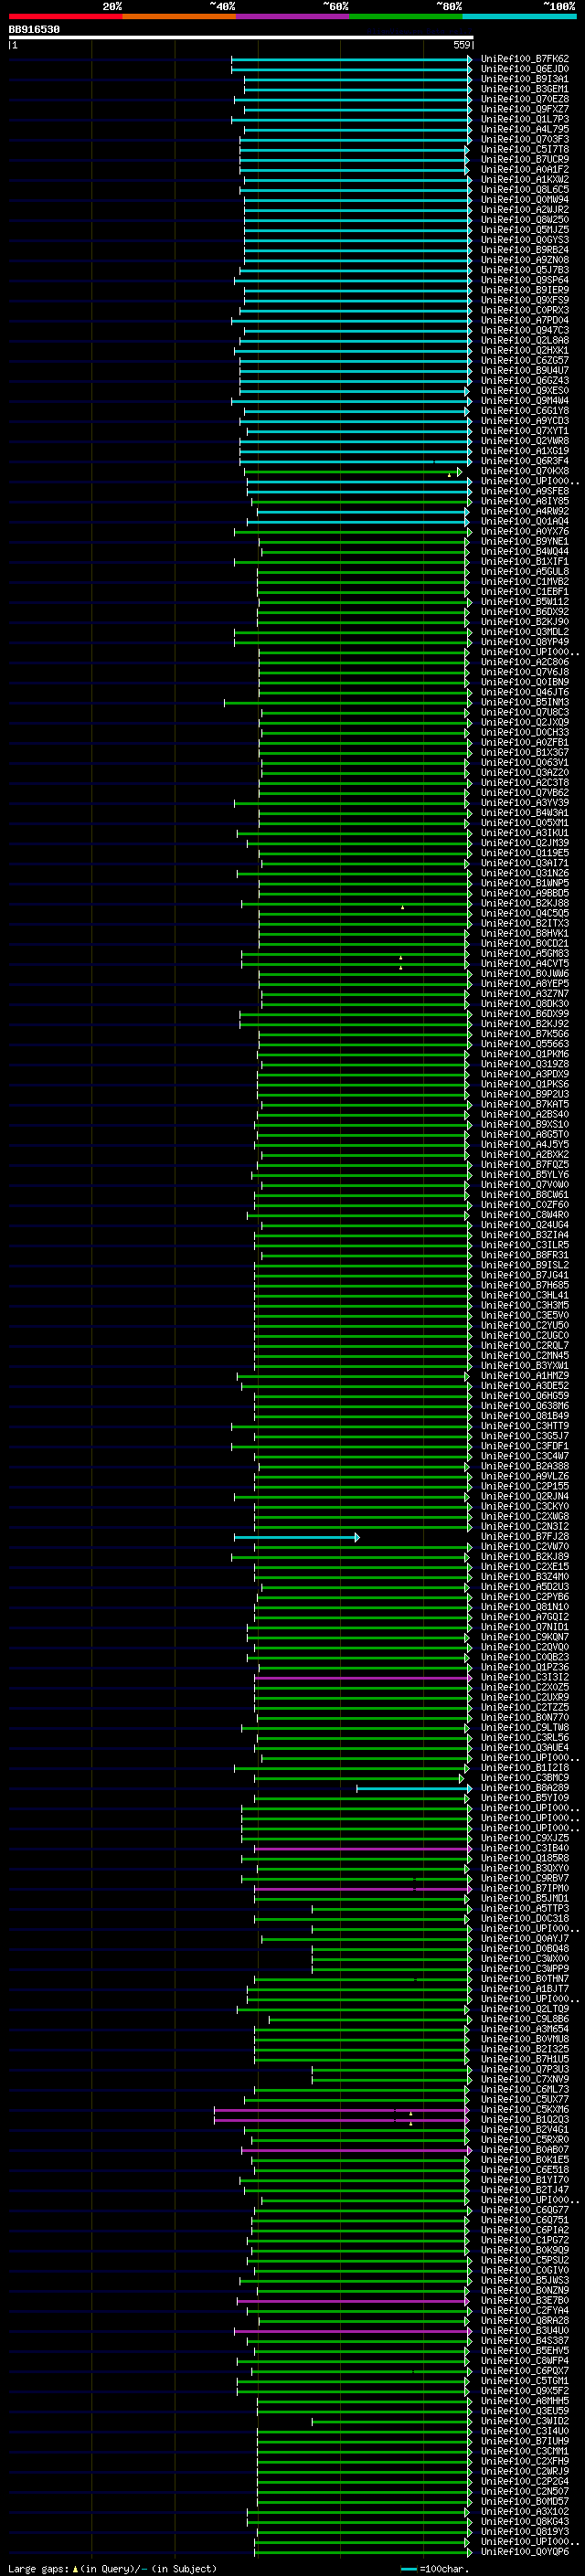The height and width of the screenshot is (2576, 585).
Task: Select hit label UniRef100_B9YNE1
Action: [525, 542]
